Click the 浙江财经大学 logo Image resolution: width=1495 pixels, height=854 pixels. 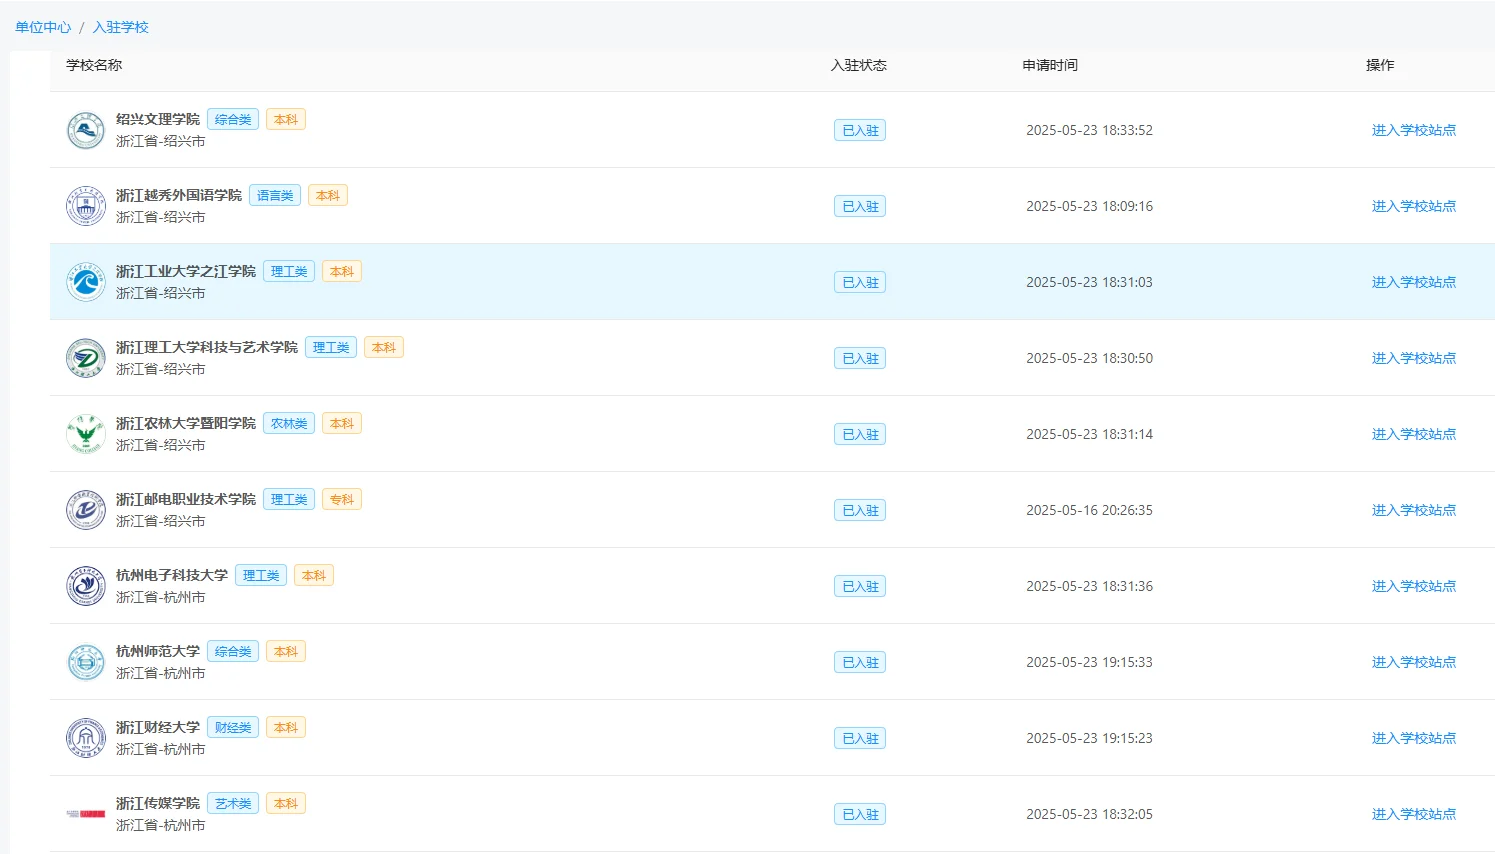click(86, 738)
